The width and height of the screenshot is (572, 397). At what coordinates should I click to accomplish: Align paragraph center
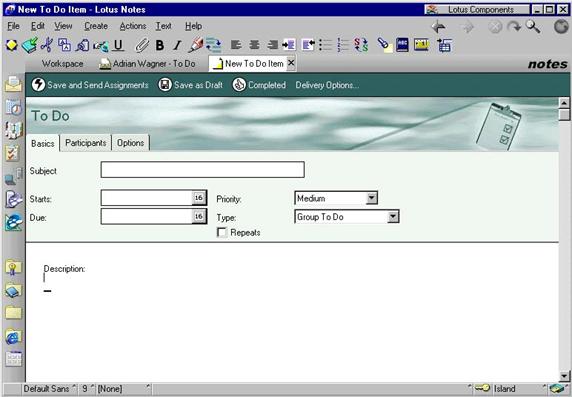pos(254,45)
